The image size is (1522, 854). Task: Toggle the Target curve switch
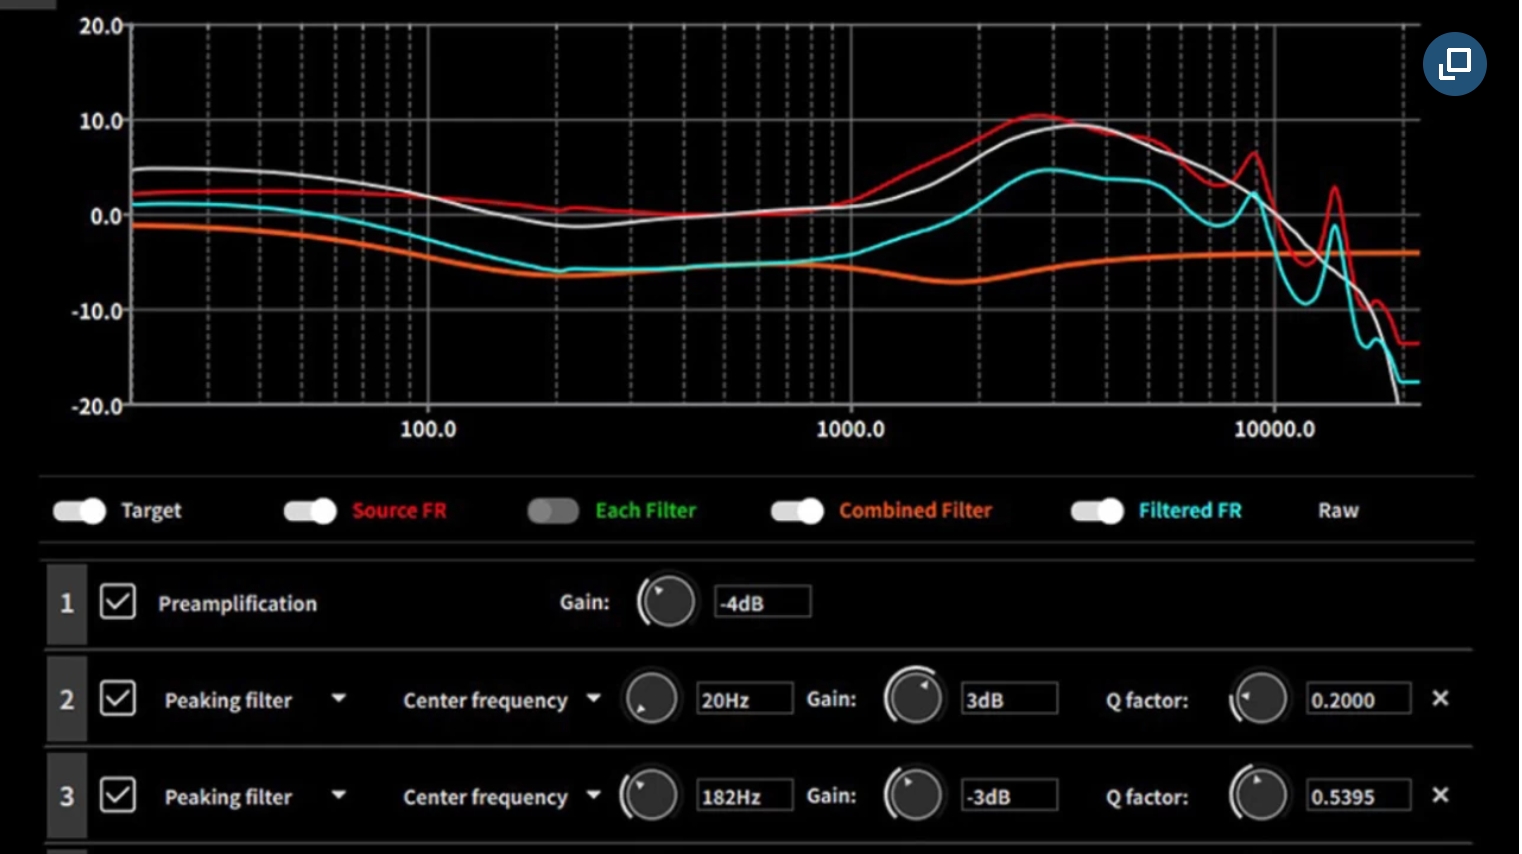click(x=80, y=511)
